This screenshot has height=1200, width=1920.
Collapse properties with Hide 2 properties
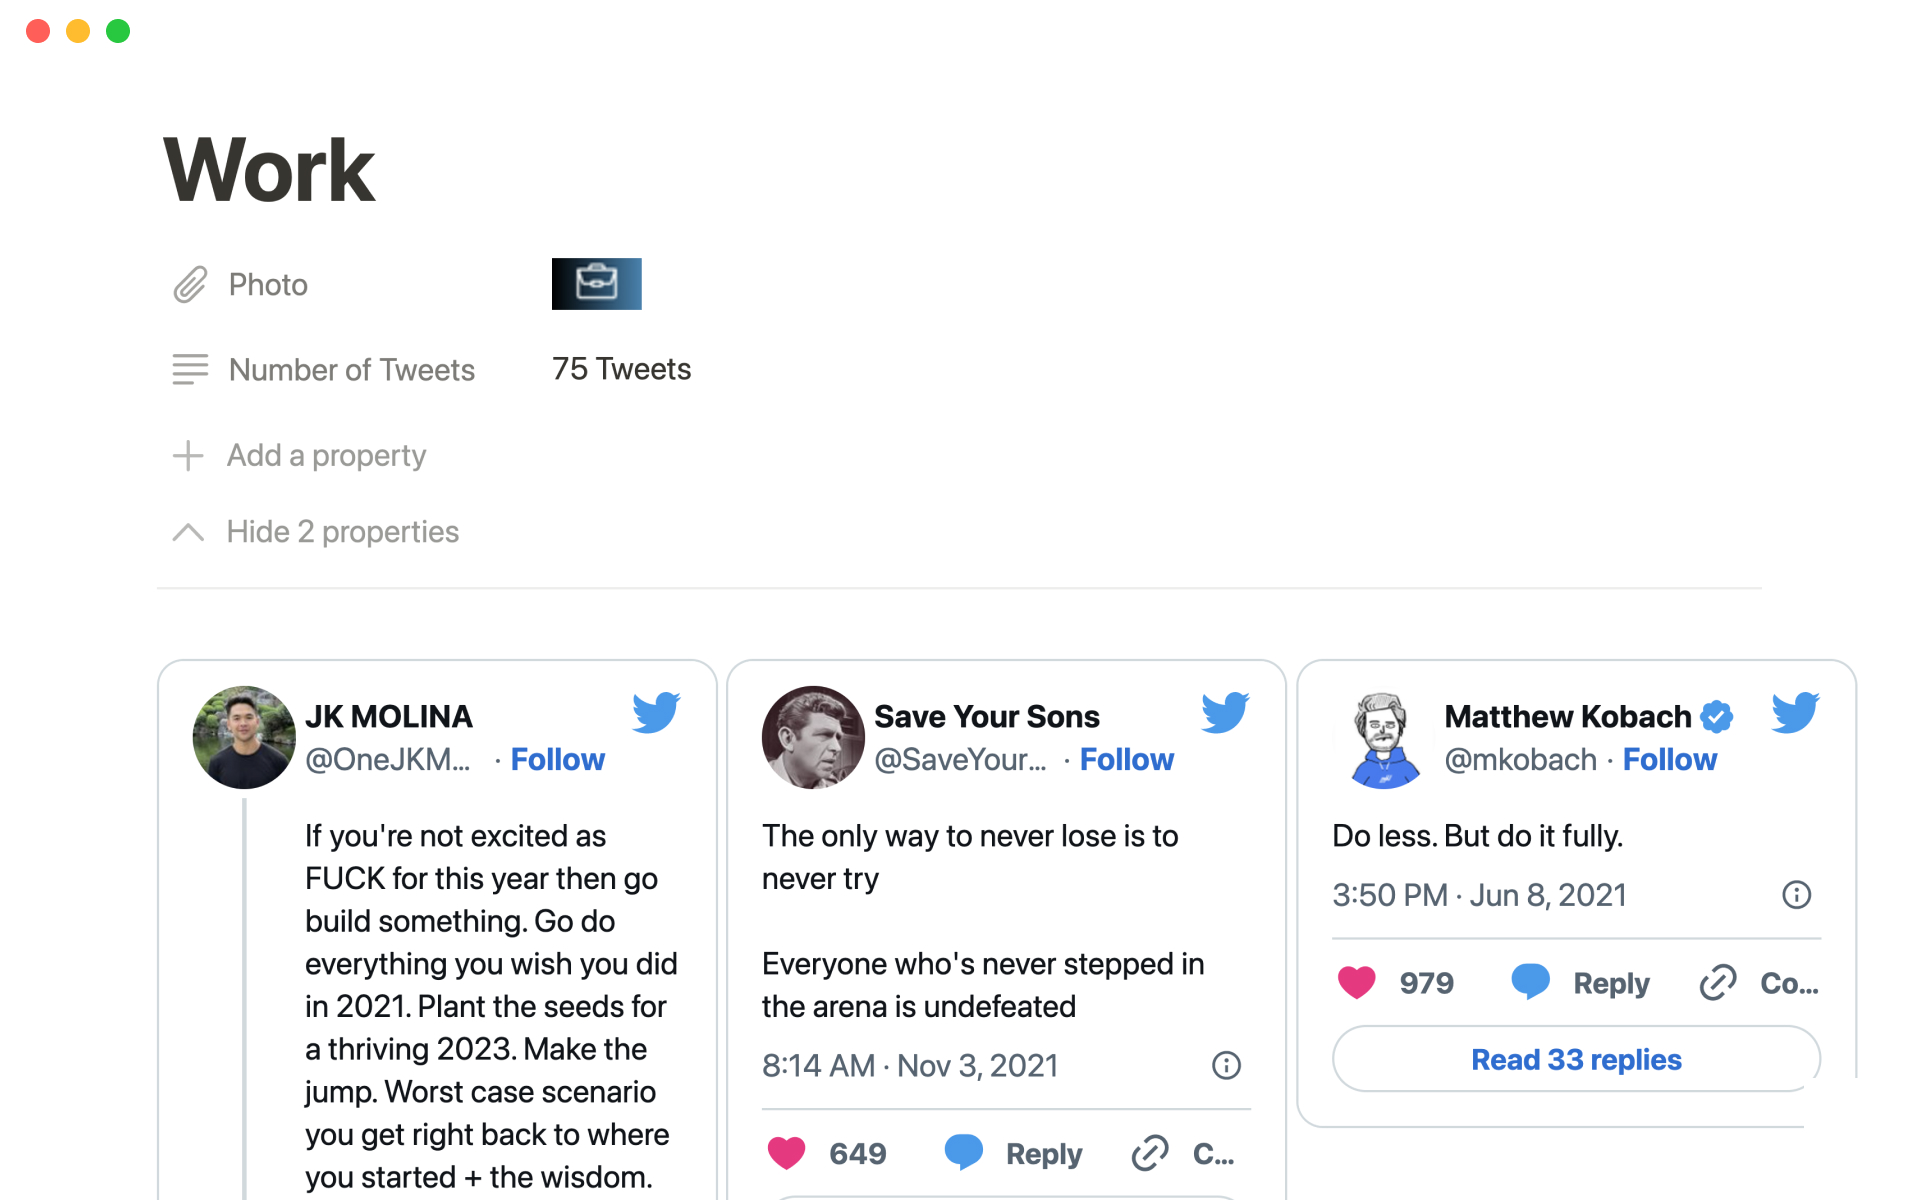click(x=342, y=532)
